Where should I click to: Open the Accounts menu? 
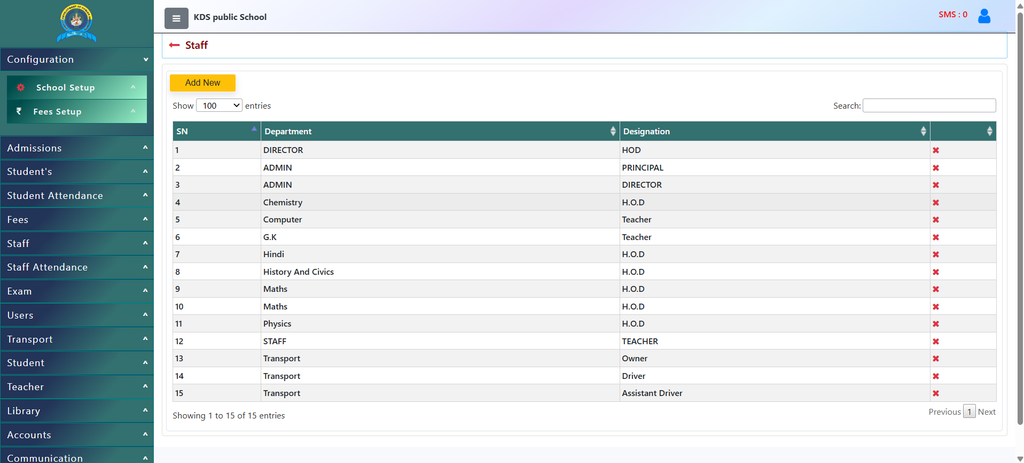click(76, 435)
